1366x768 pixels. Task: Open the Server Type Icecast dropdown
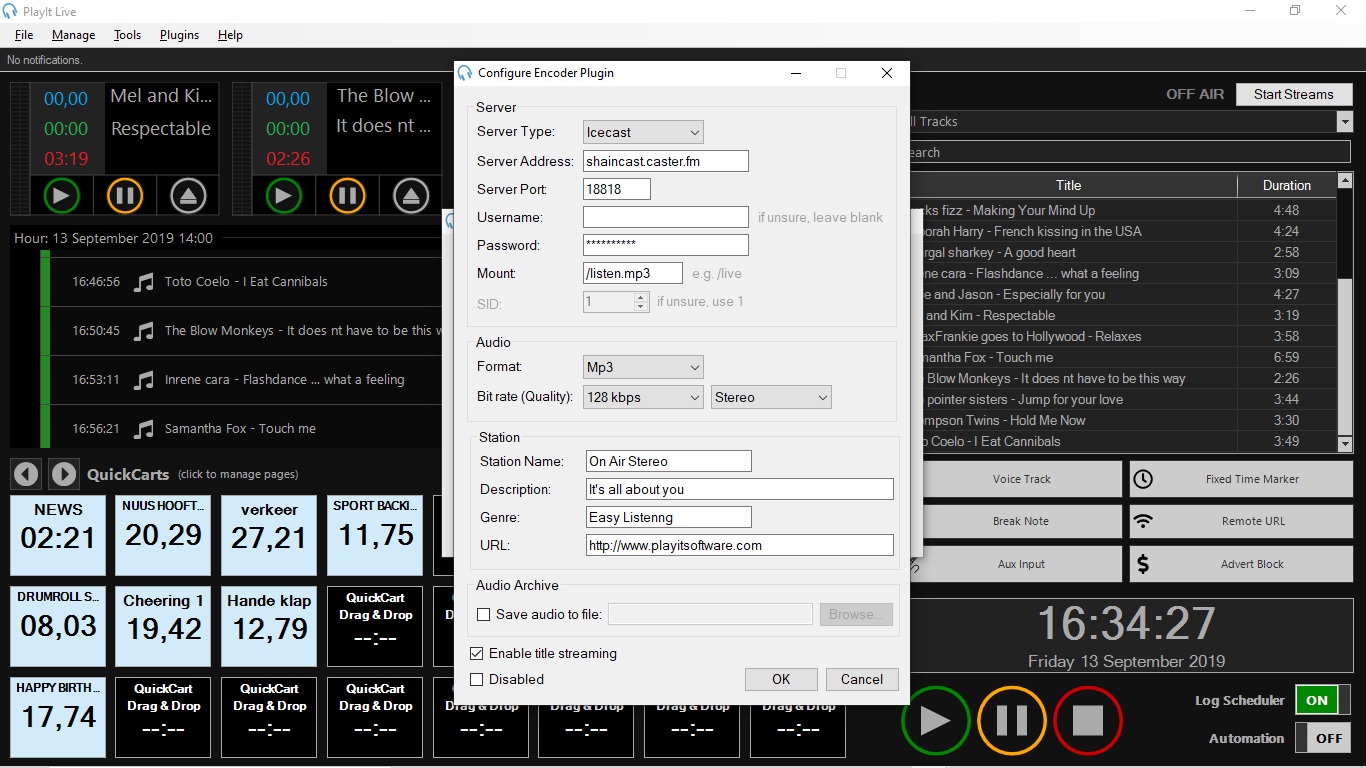643,132
